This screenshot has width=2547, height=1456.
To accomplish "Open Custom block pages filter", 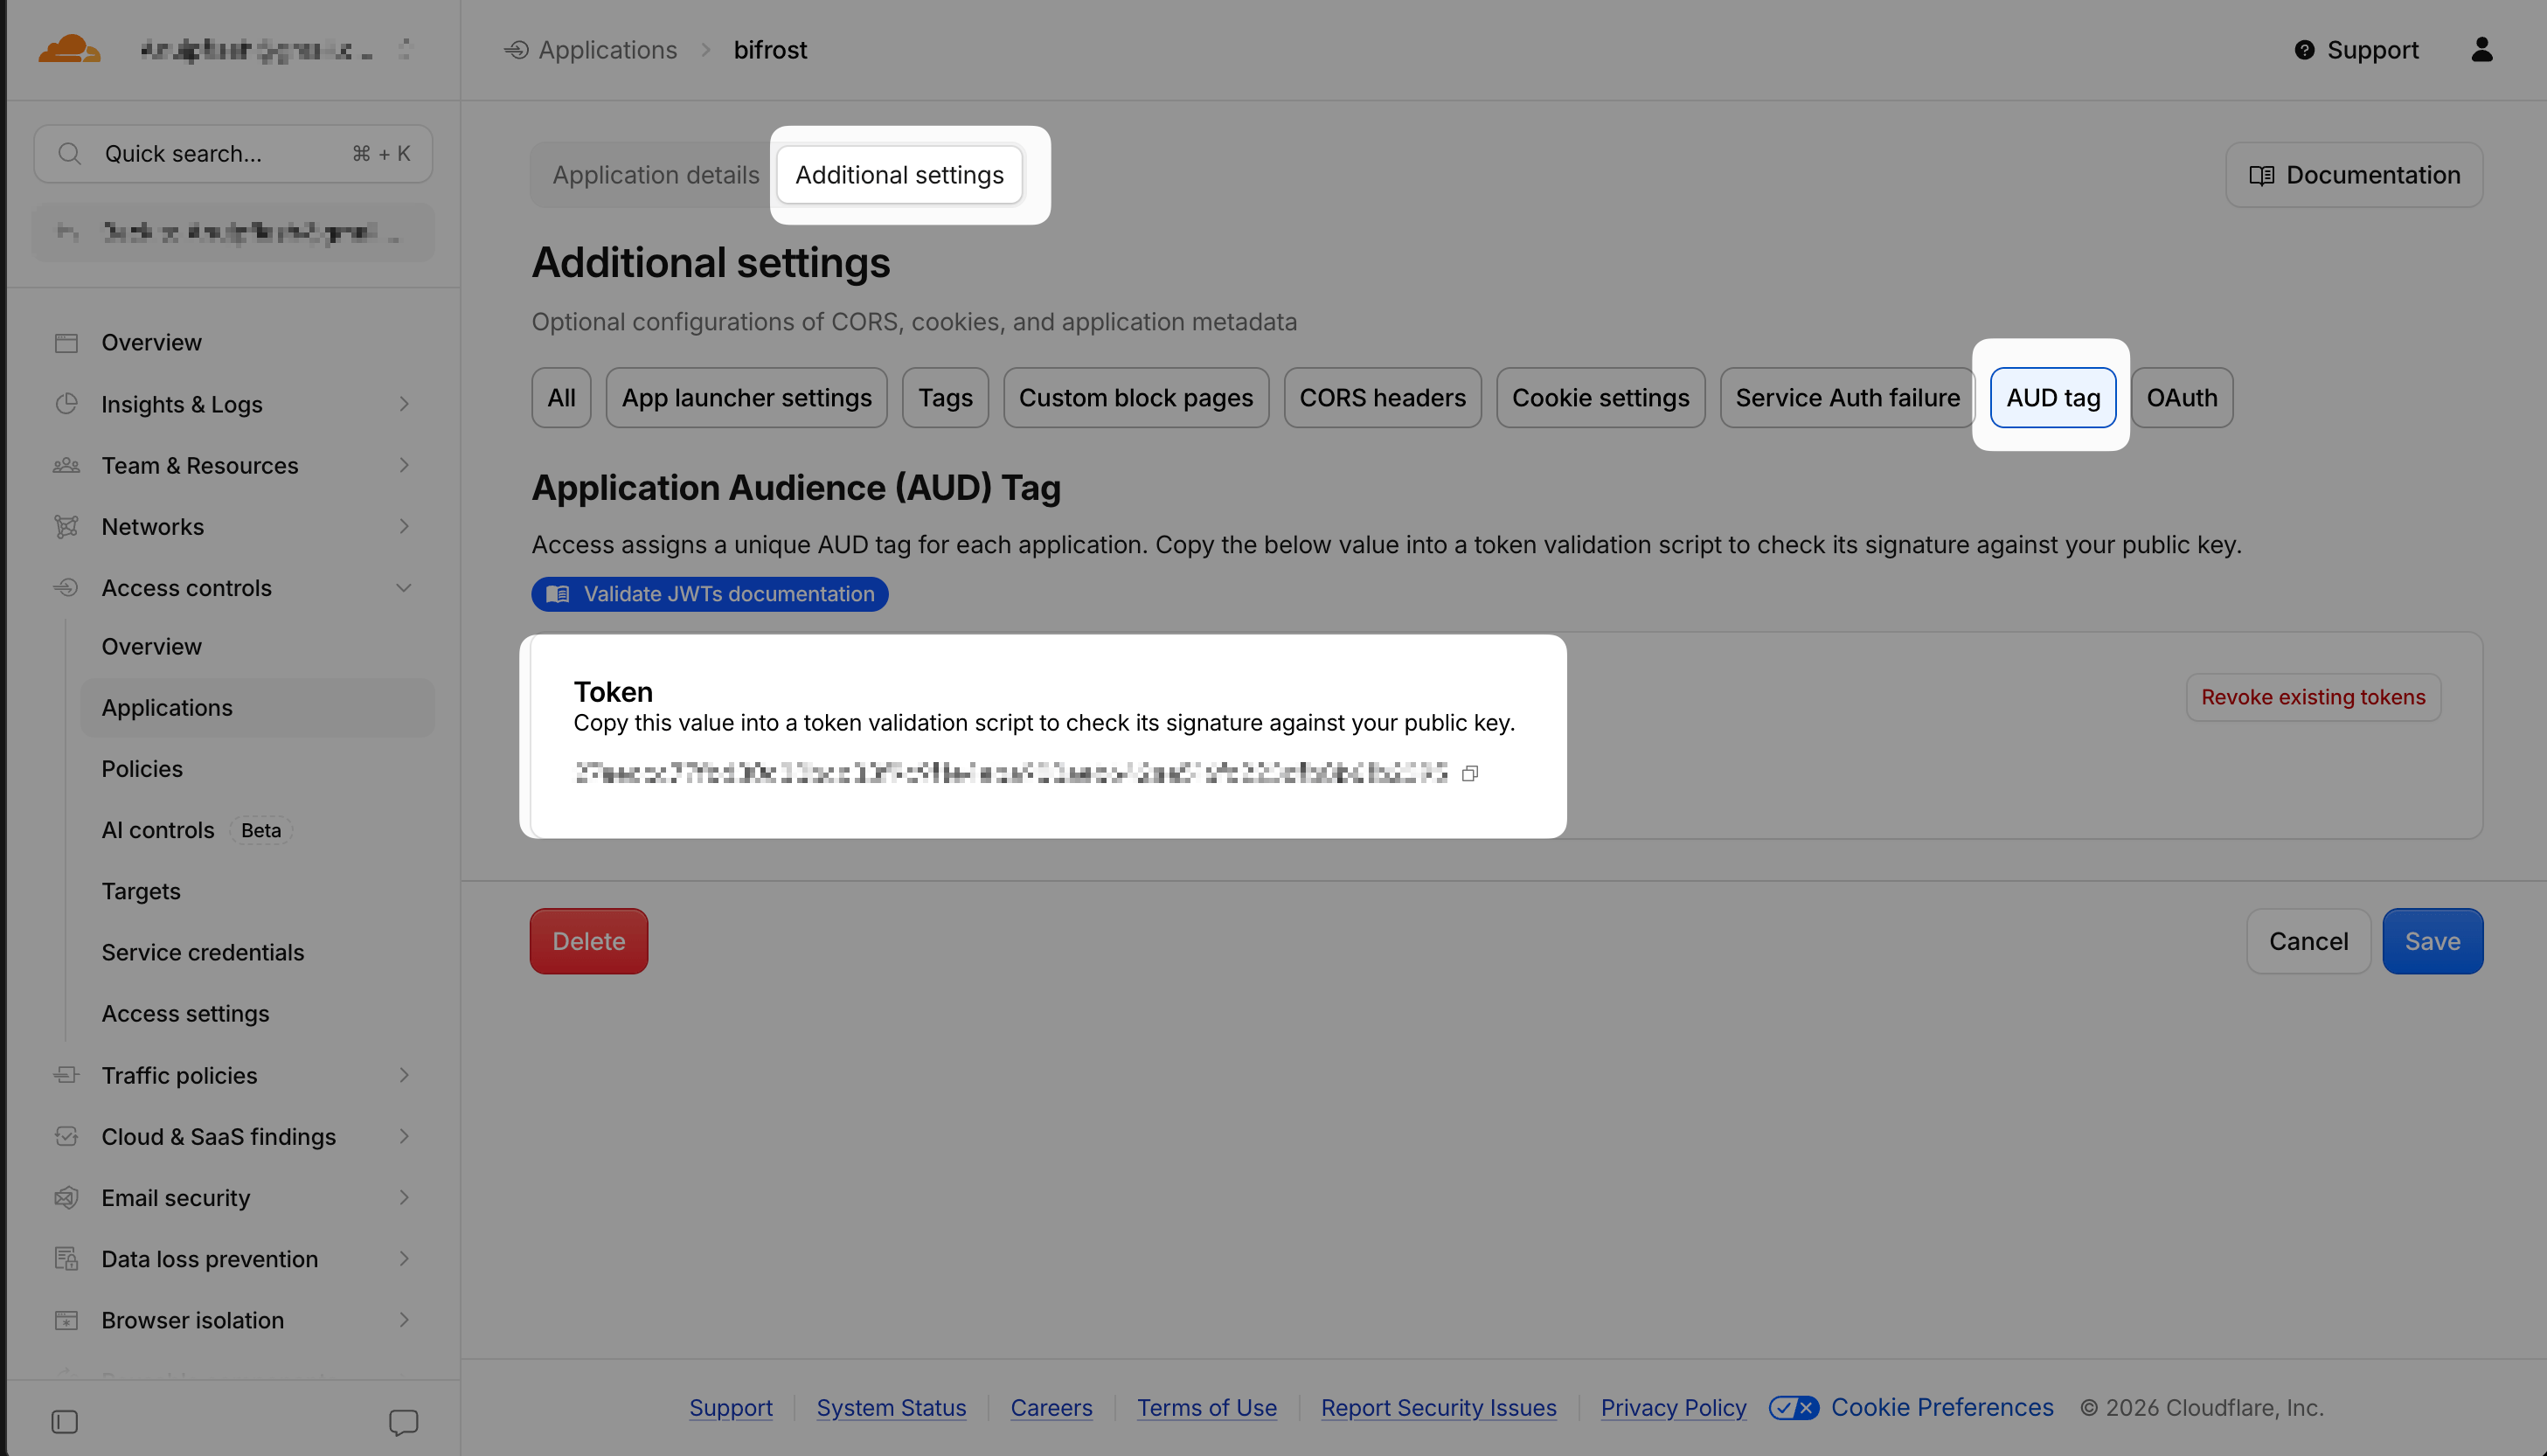I will tap(1135, 398).
